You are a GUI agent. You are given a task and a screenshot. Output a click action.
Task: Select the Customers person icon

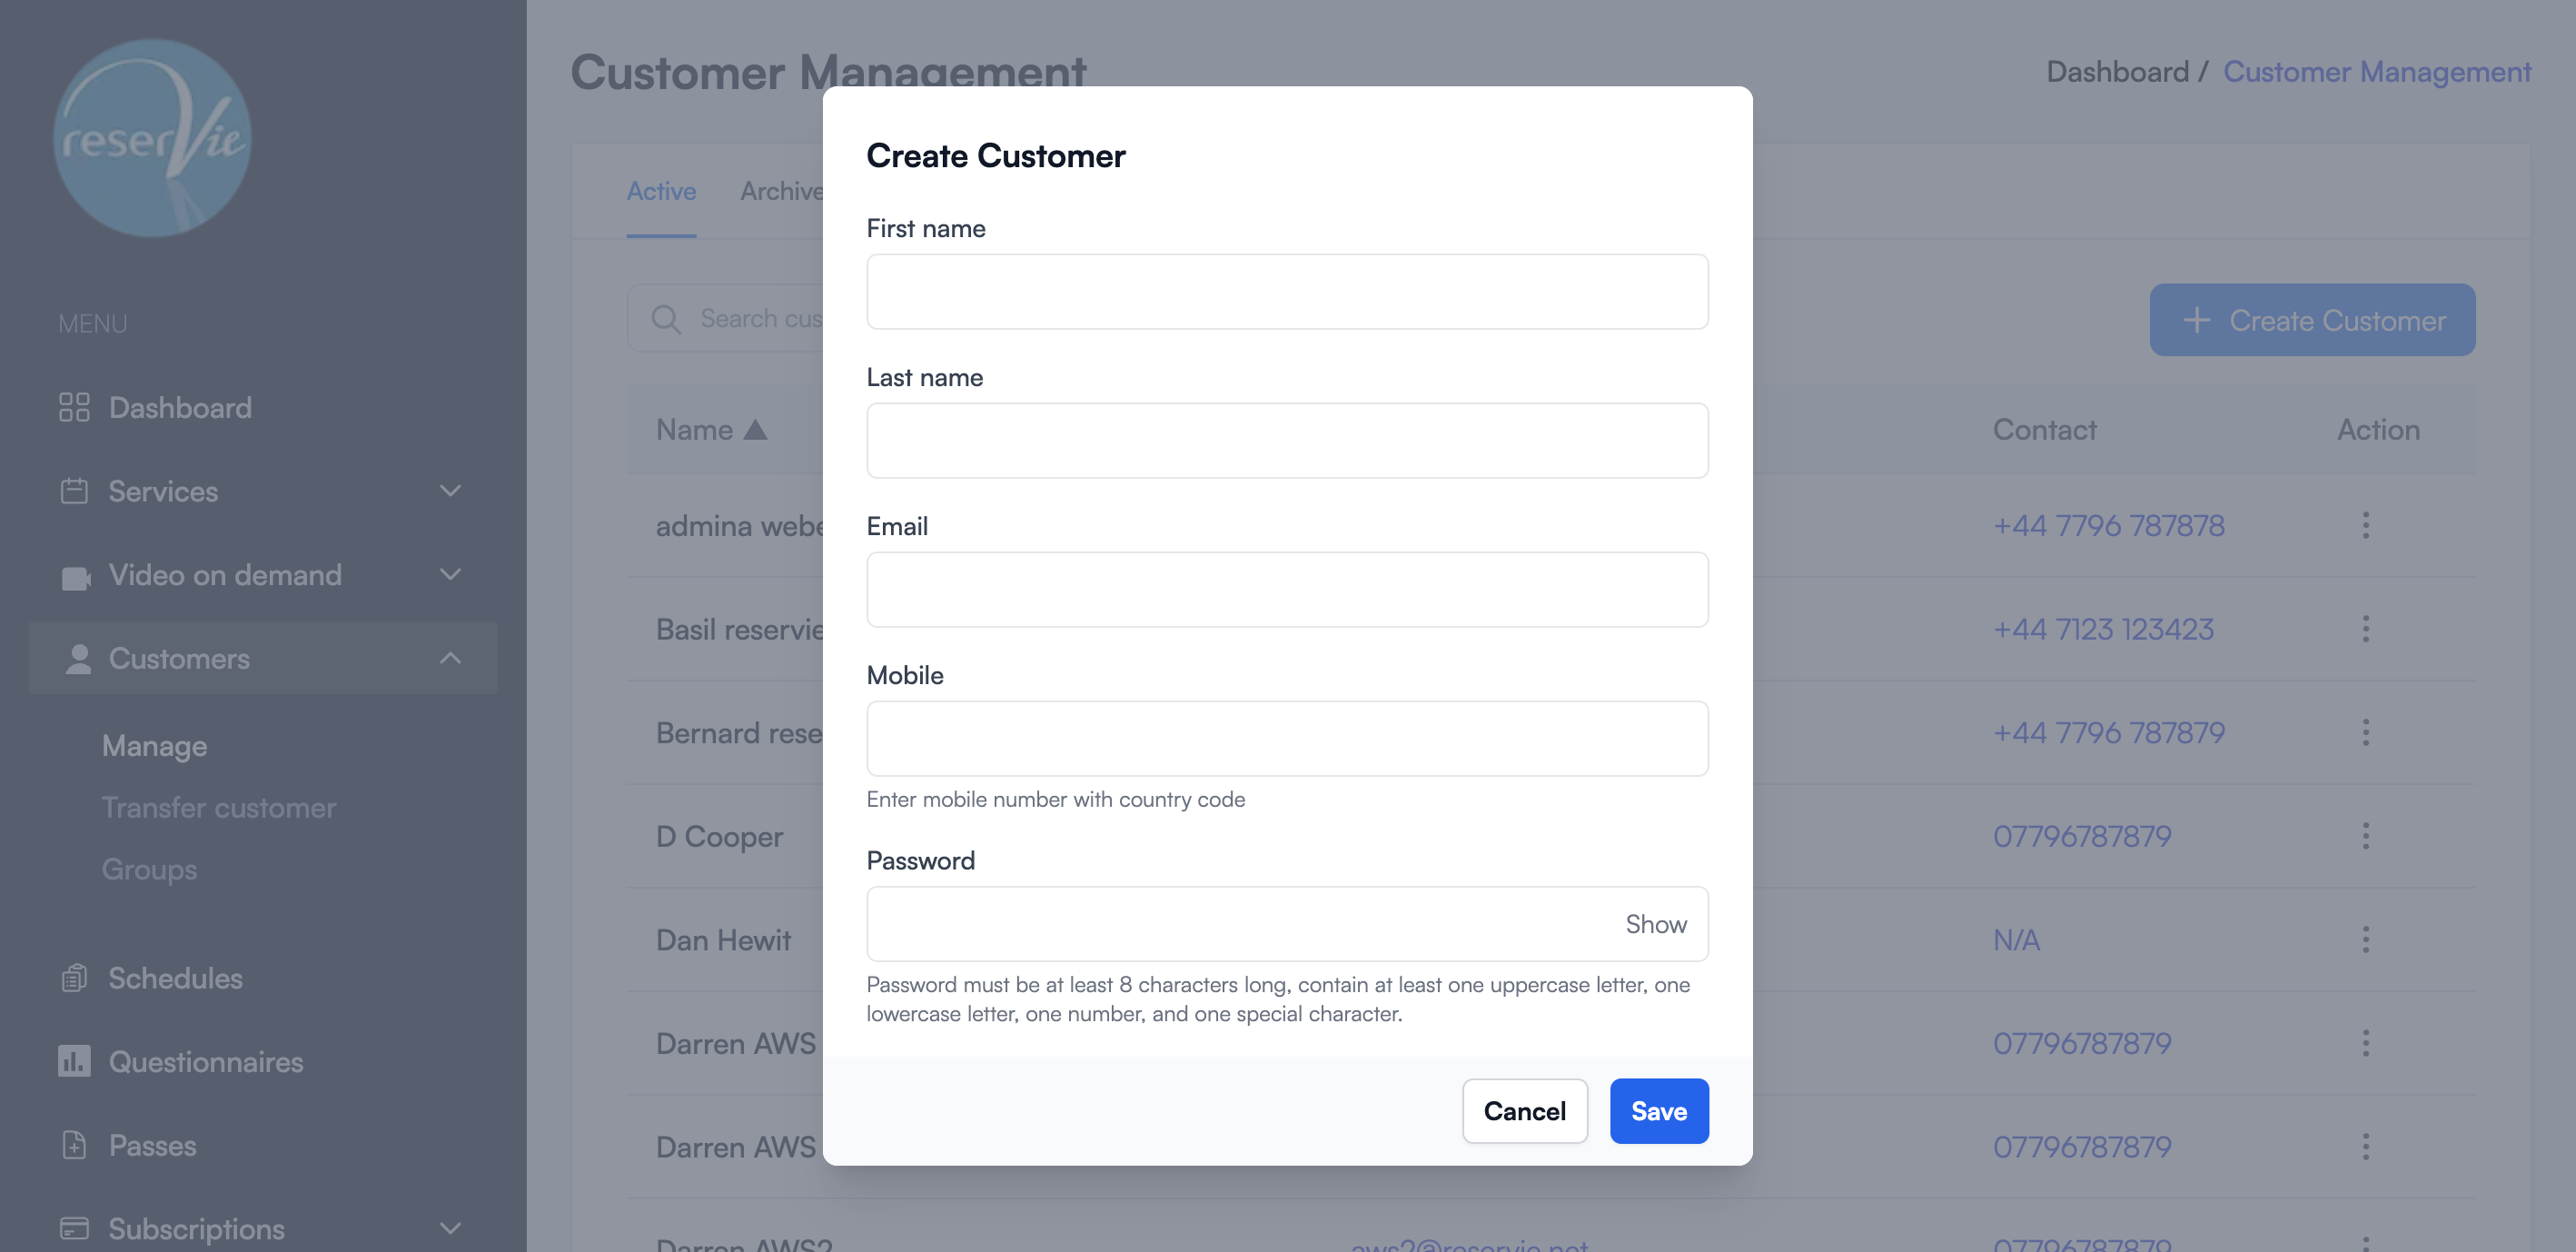coord(77,658)
